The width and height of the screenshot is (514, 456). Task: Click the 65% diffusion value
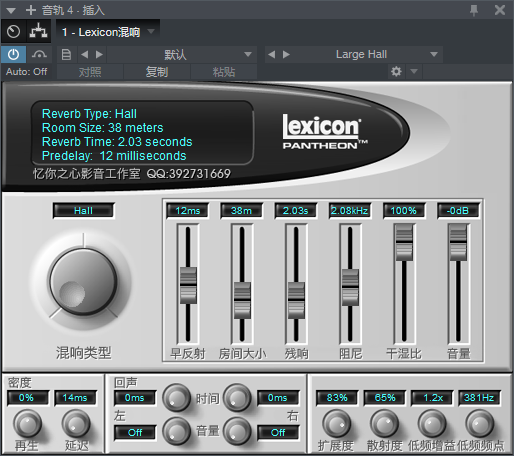(385, 398)
